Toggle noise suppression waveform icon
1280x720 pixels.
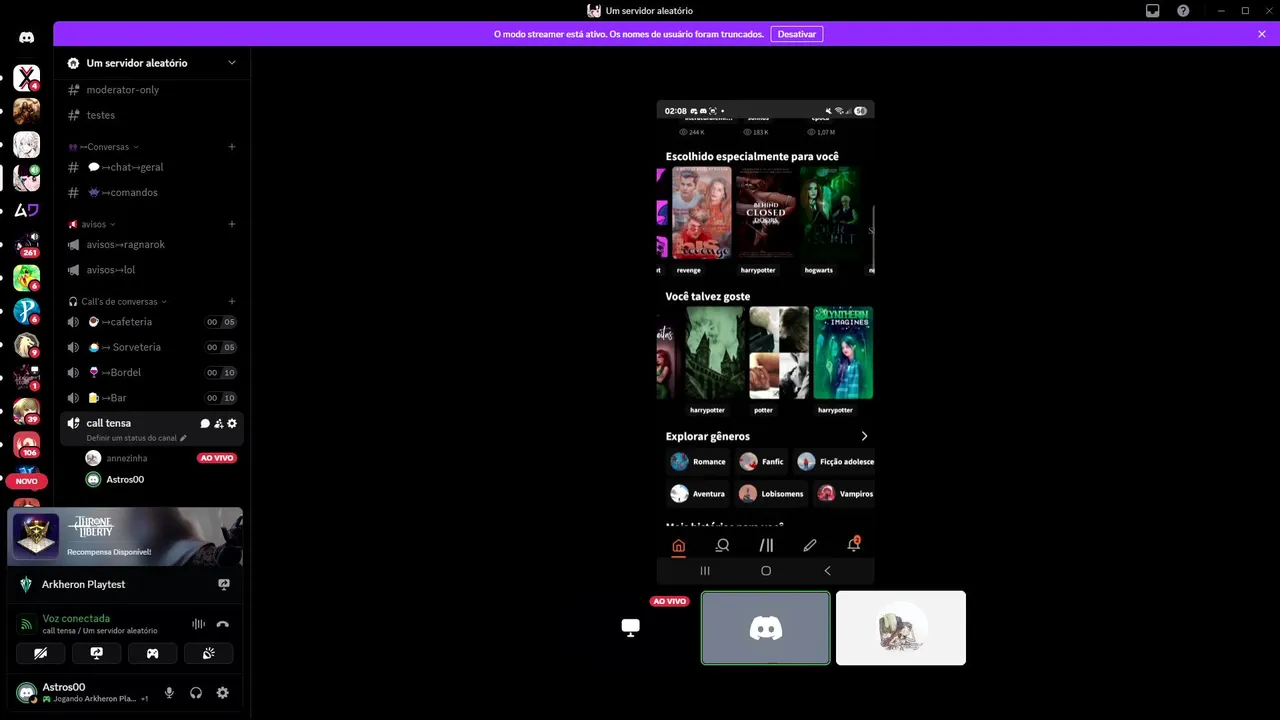tap(198, 624)
